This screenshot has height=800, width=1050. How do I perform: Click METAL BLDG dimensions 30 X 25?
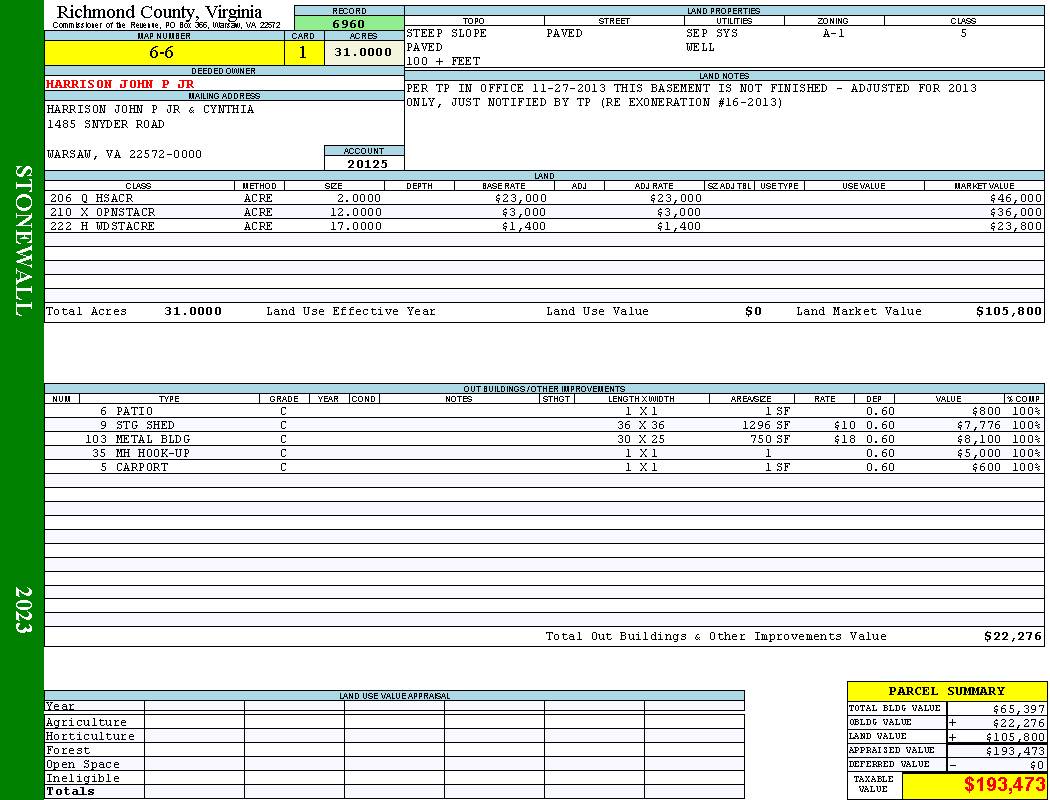tap(641, 440)
